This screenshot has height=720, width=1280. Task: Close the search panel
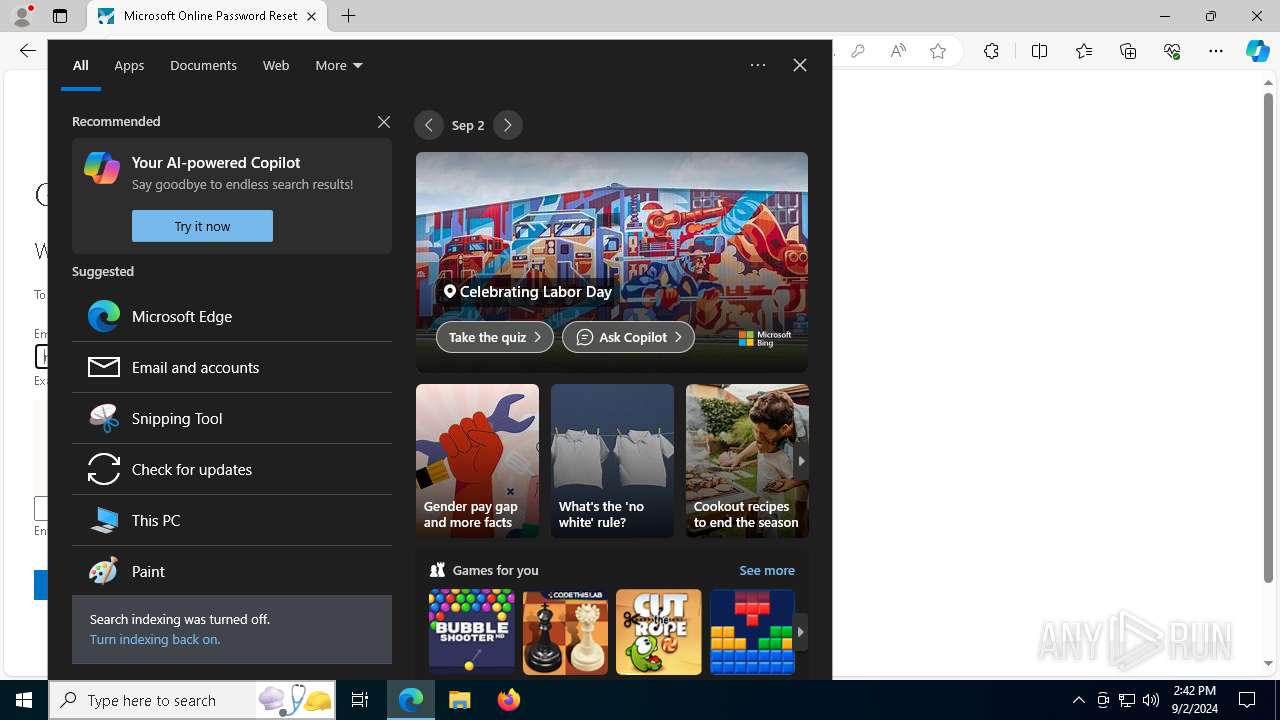point(799,65)
